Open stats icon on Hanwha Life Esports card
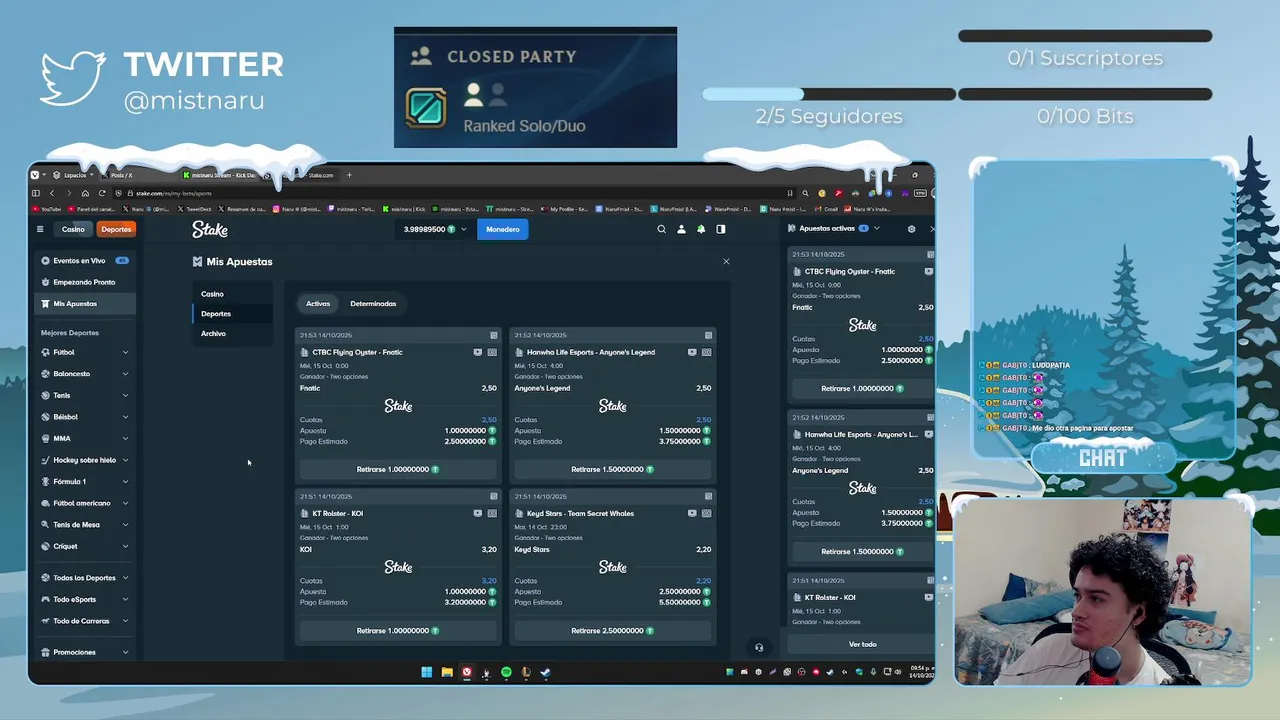Screen dimensions: 1280x720 point(707,352)
